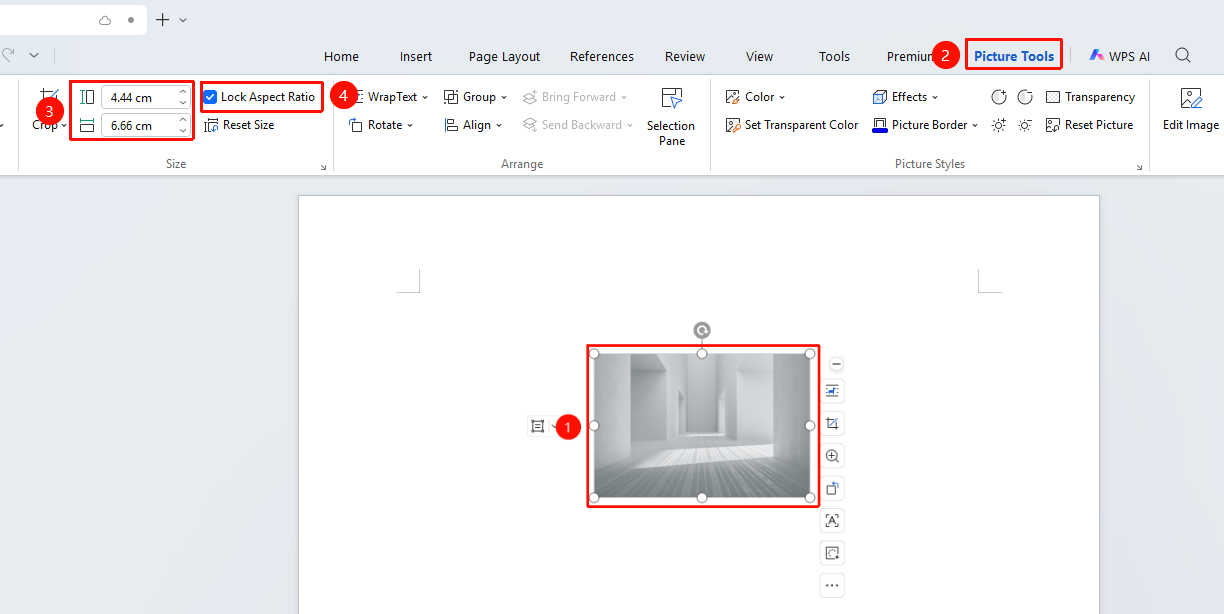Toggle the Transparency option
Viewport: 1224px width, 614px height.
pyautogui.click(x=1090, y=97)
